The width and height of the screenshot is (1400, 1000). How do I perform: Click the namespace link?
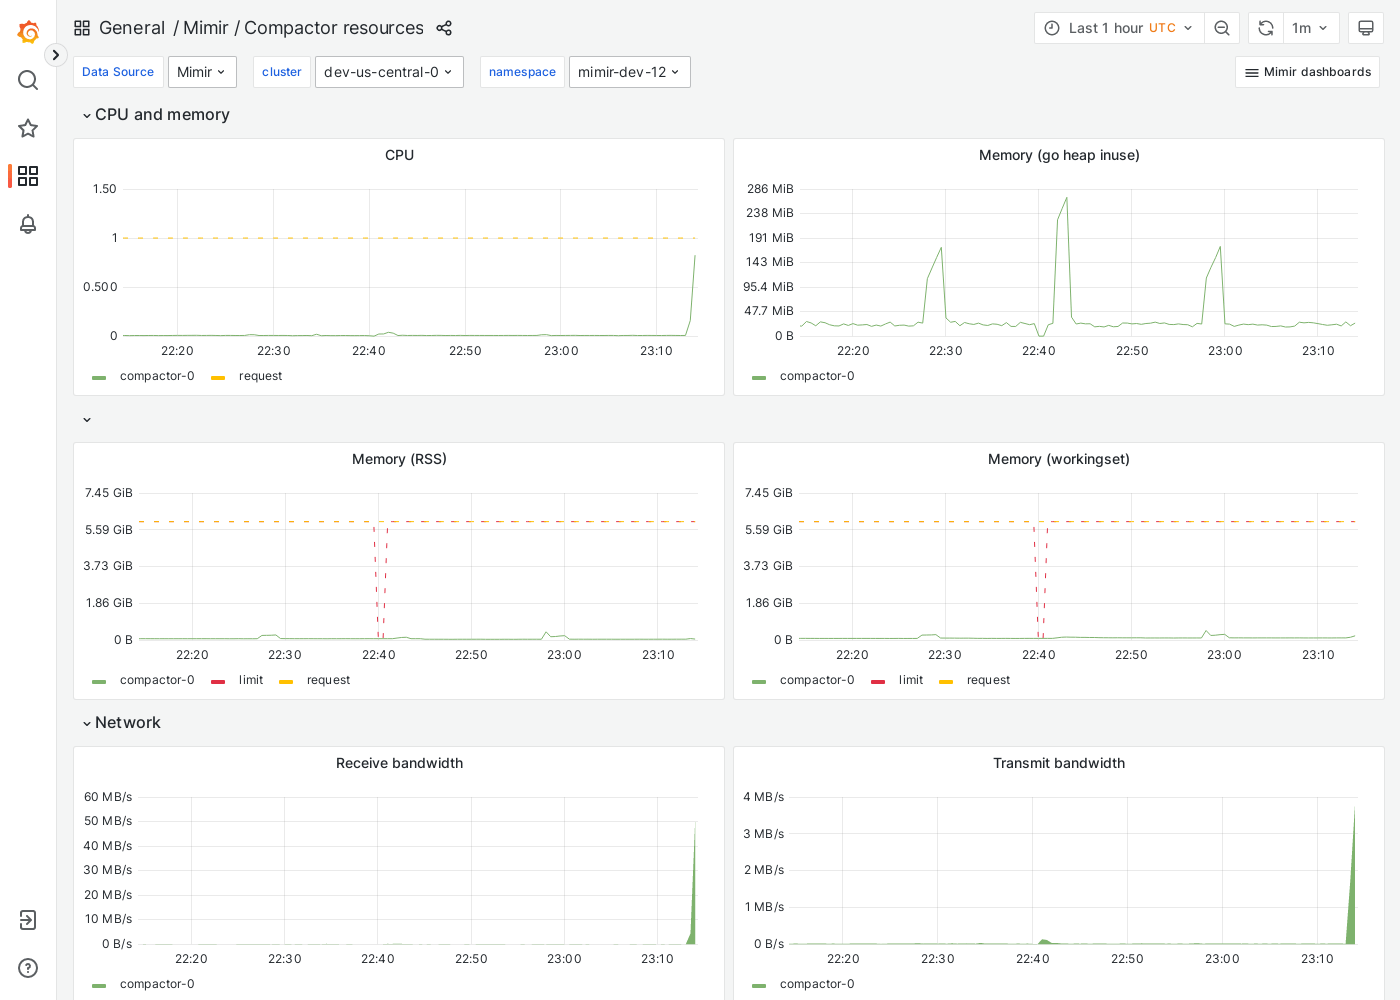(522, 71)
